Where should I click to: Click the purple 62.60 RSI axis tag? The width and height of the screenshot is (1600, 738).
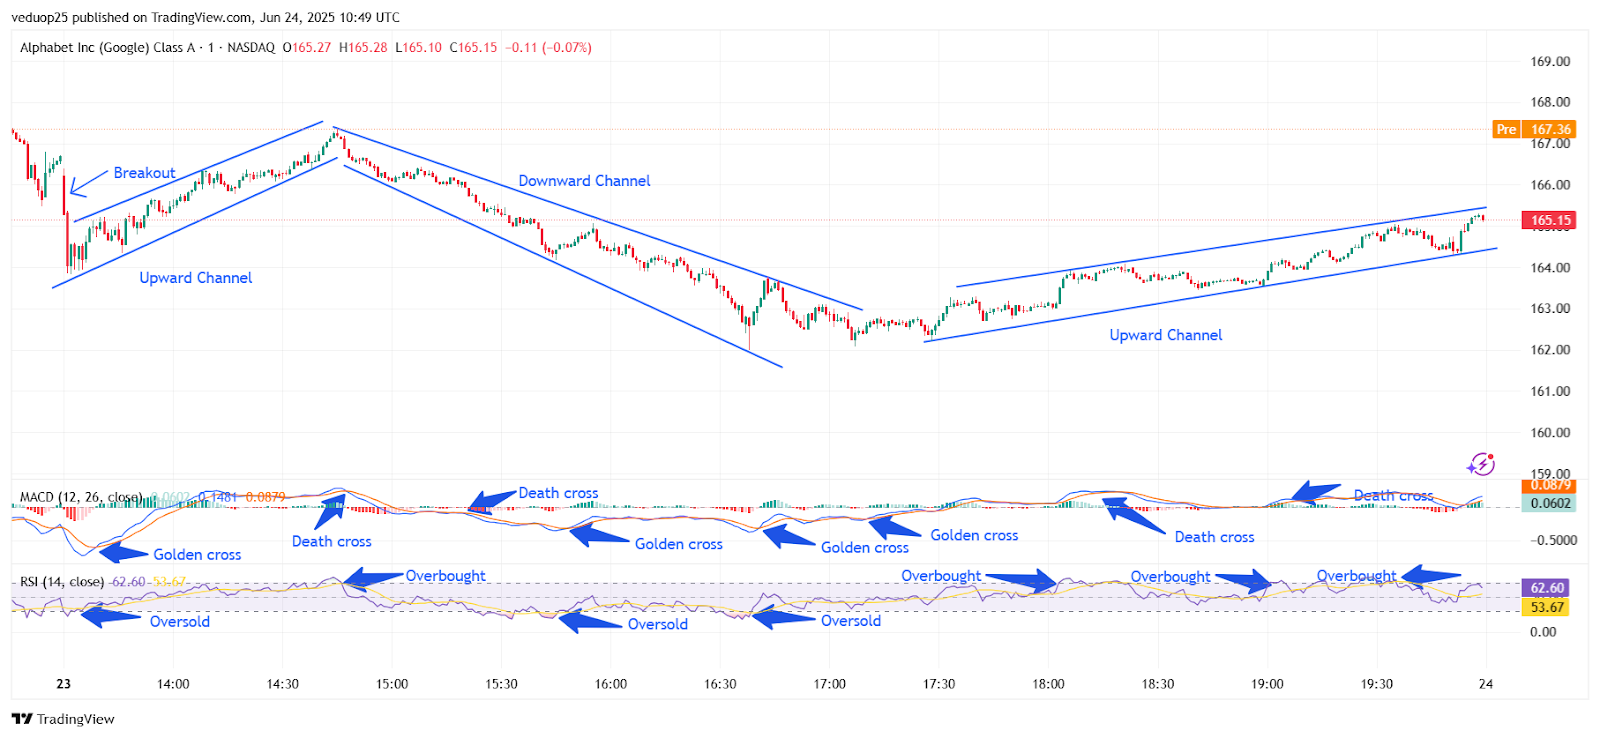[x=1547, y=588]
